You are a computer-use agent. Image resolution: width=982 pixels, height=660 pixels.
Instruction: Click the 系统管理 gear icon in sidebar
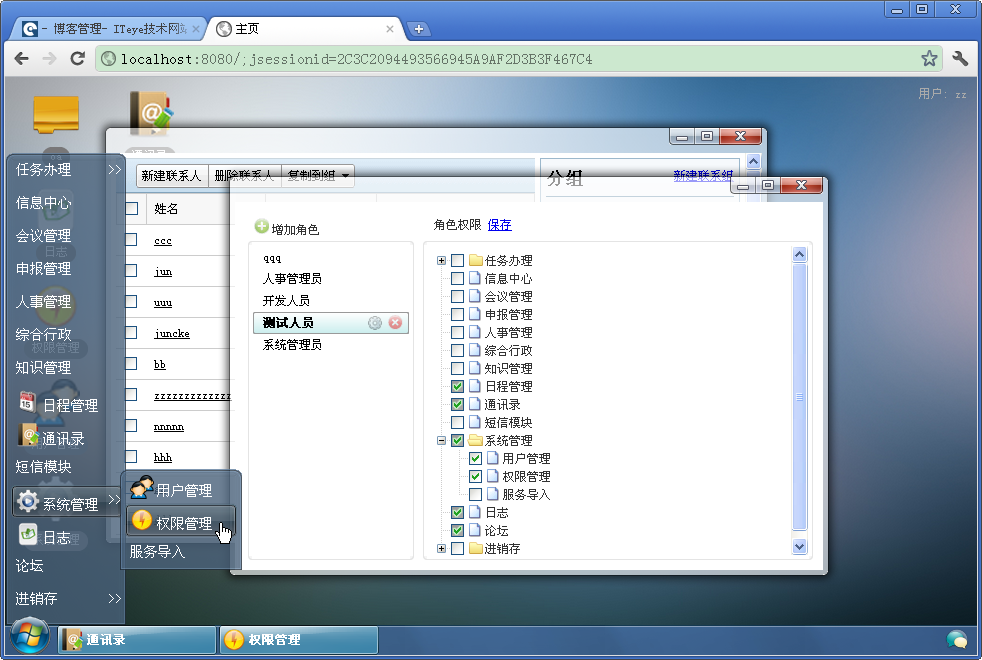point(29,502)
